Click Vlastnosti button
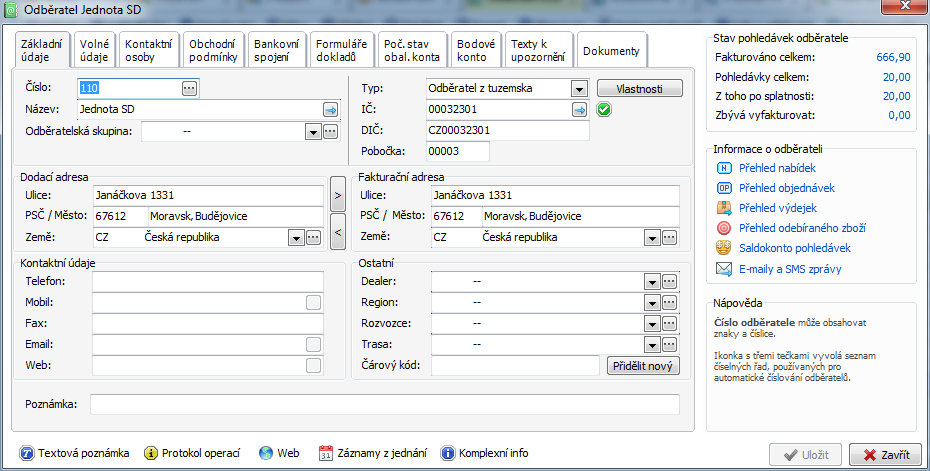 pyautogui.click(x=639, y=89)
